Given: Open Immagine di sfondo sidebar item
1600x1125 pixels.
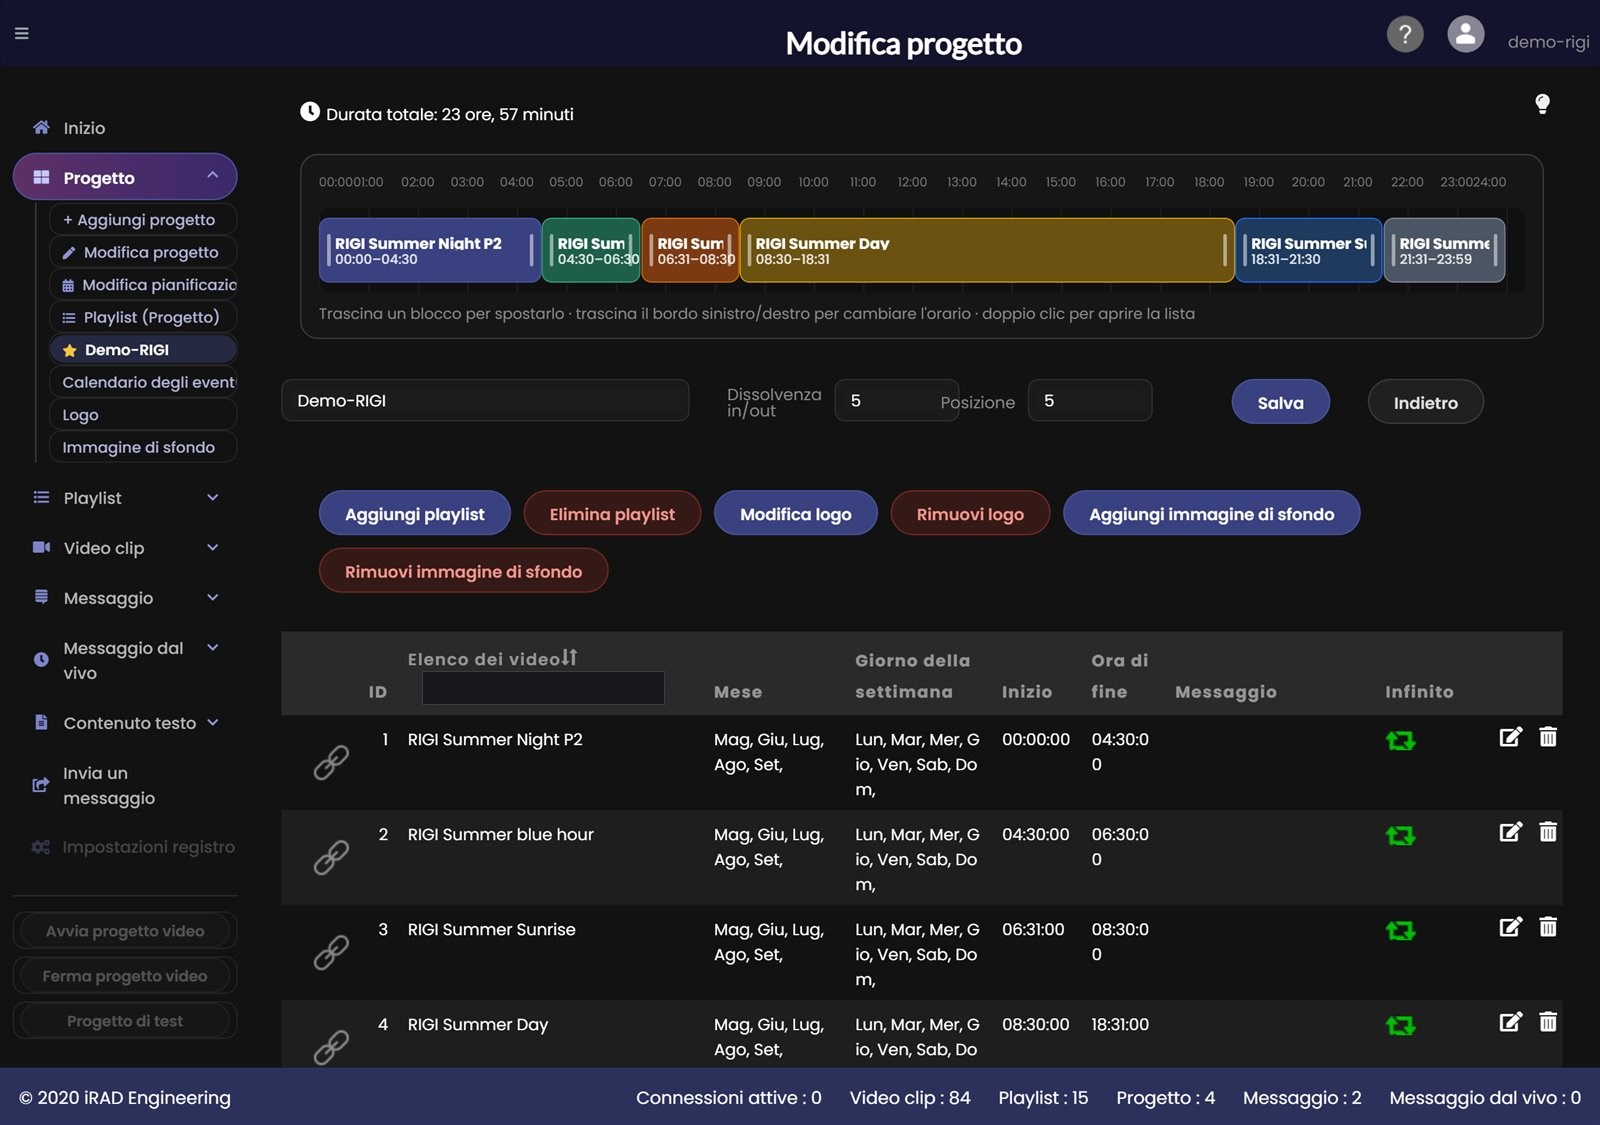Looking at the screenshot, I should click(x=143, y=447).
